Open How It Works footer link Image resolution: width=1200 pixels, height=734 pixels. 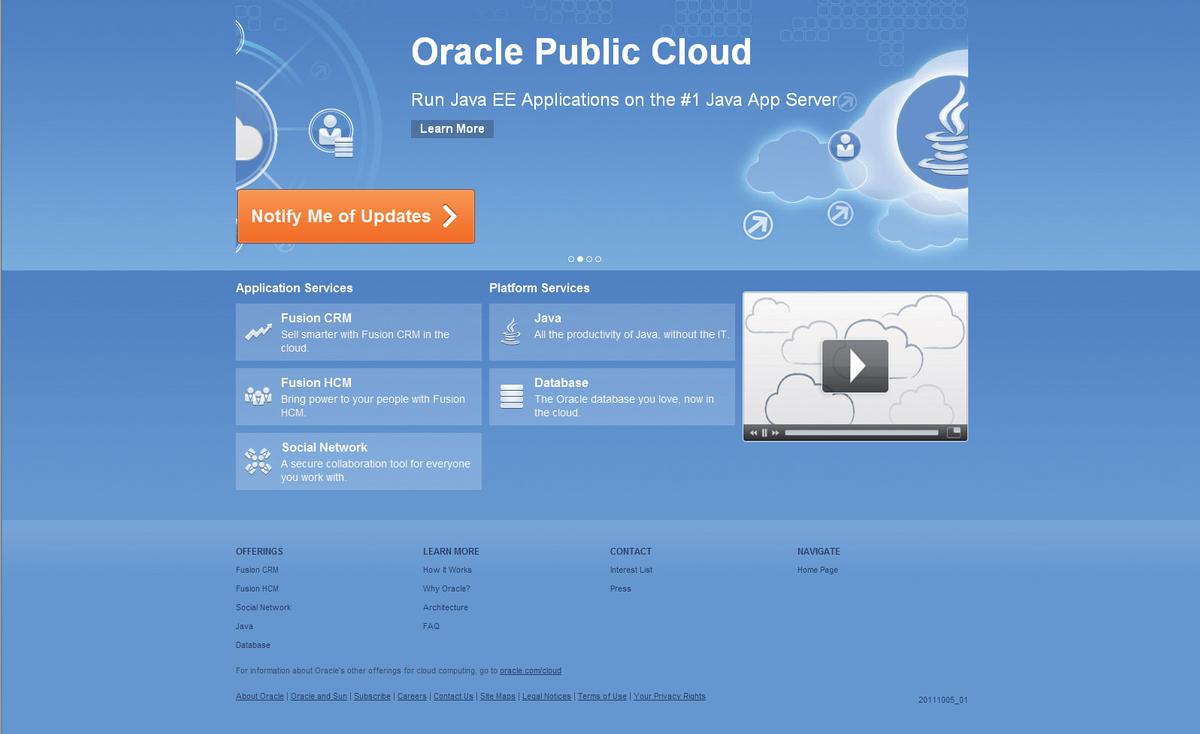pos(447,570)
